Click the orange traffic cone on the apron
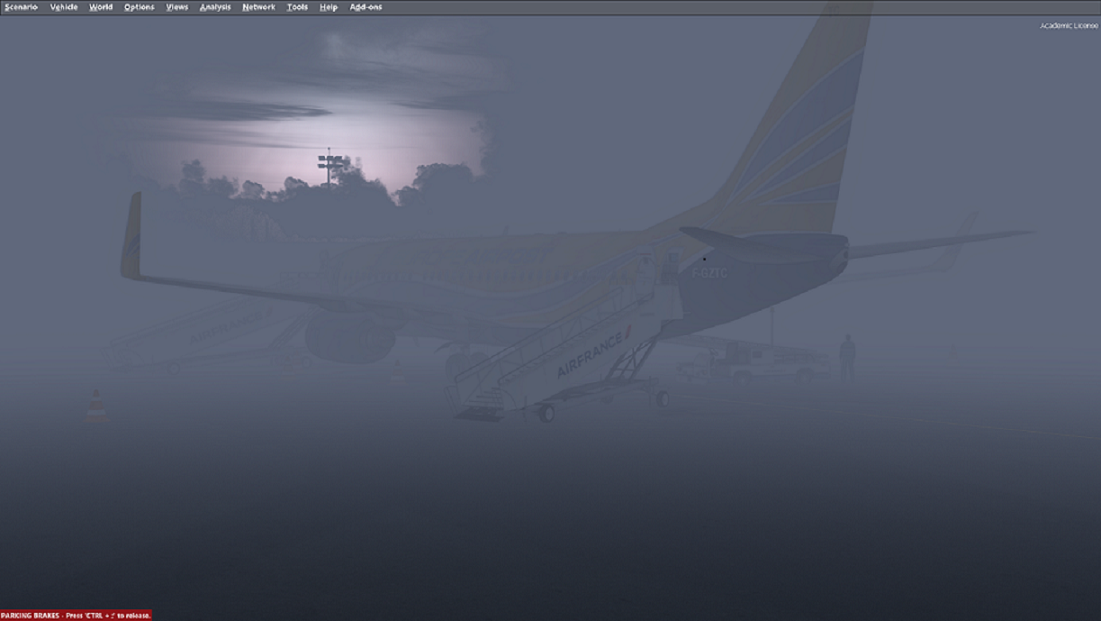This screenshot has width=1101, height=621. coord(96,407)
